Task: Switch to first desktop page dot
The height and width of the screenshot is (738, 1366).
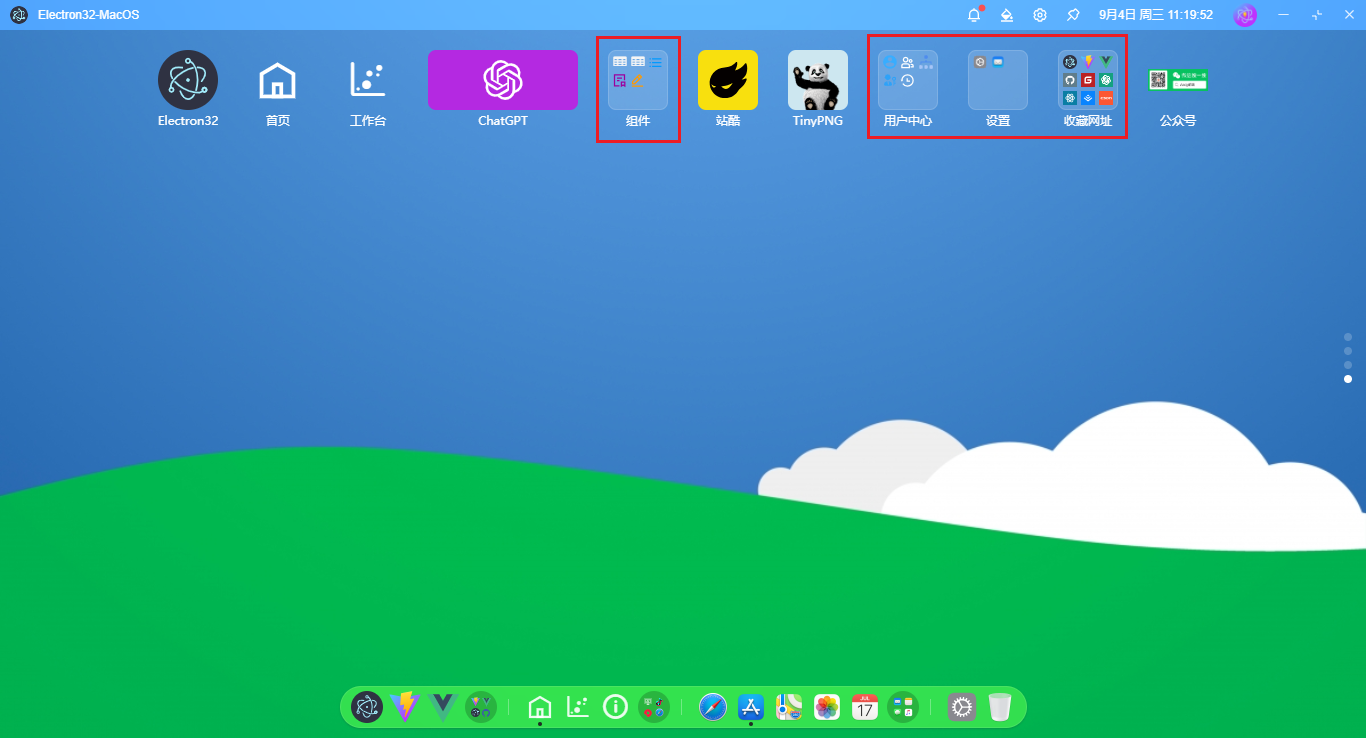Action: (1348, 337)
